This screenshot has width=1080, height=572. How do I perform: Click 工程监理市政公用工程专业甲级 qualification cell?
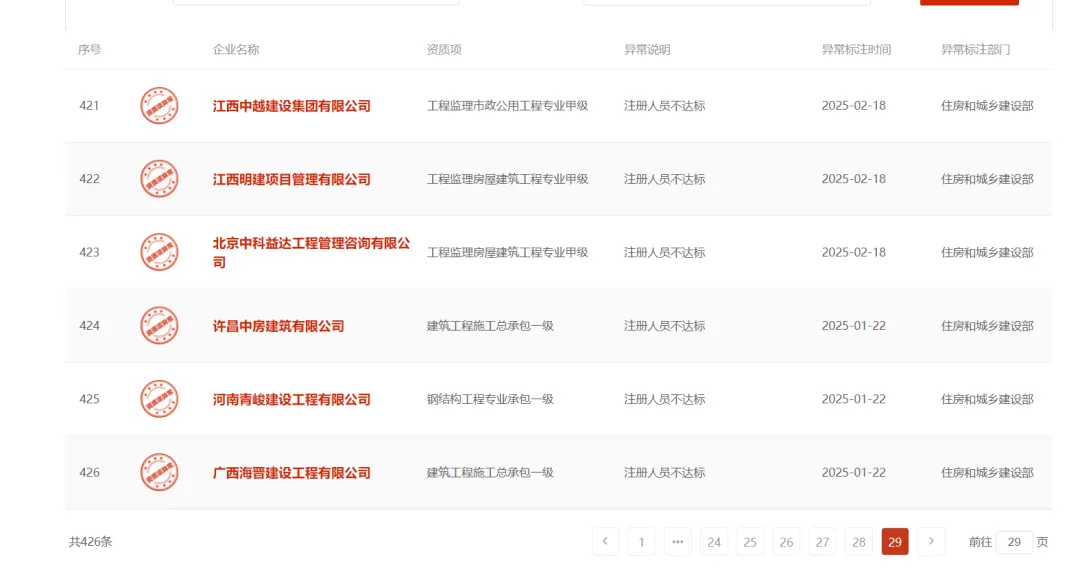point(508,106)
